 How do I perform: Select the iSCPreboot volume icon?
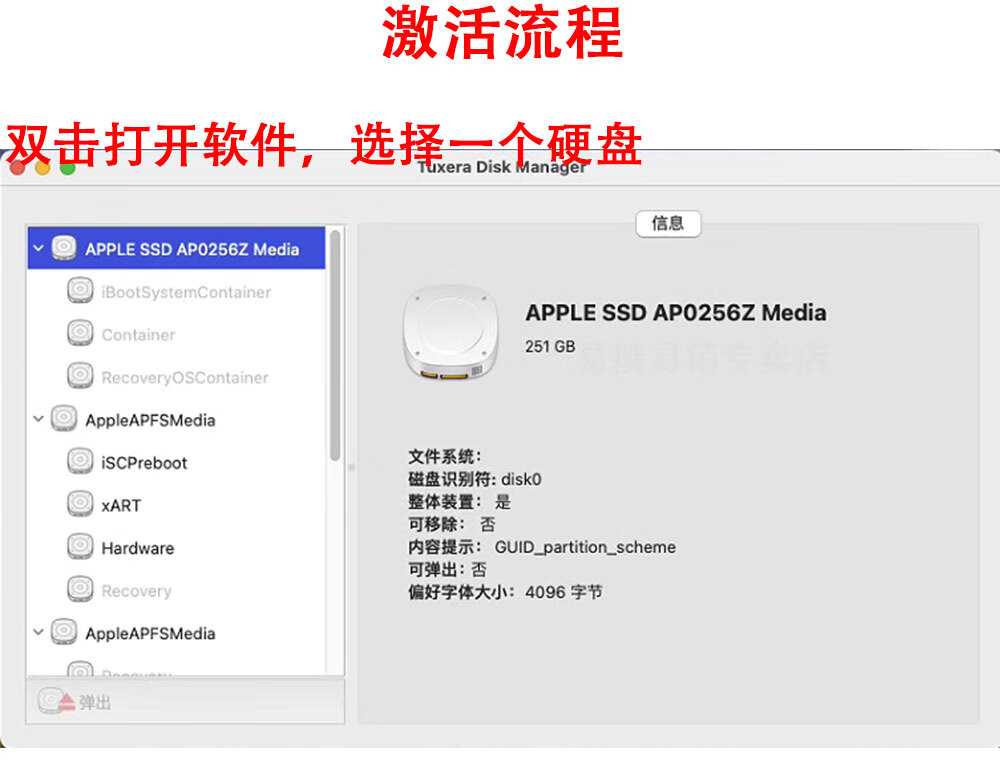point(80,462)
